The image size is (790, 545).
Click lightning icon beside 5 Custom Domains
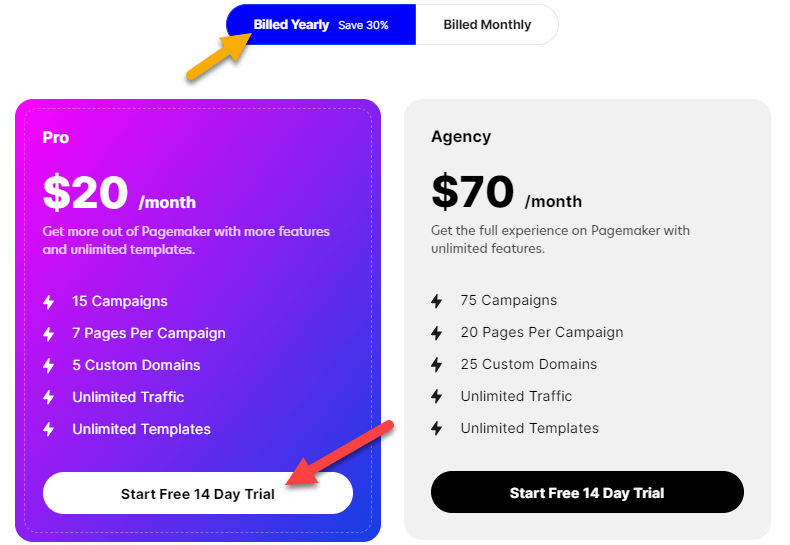[x=48, y=366]
